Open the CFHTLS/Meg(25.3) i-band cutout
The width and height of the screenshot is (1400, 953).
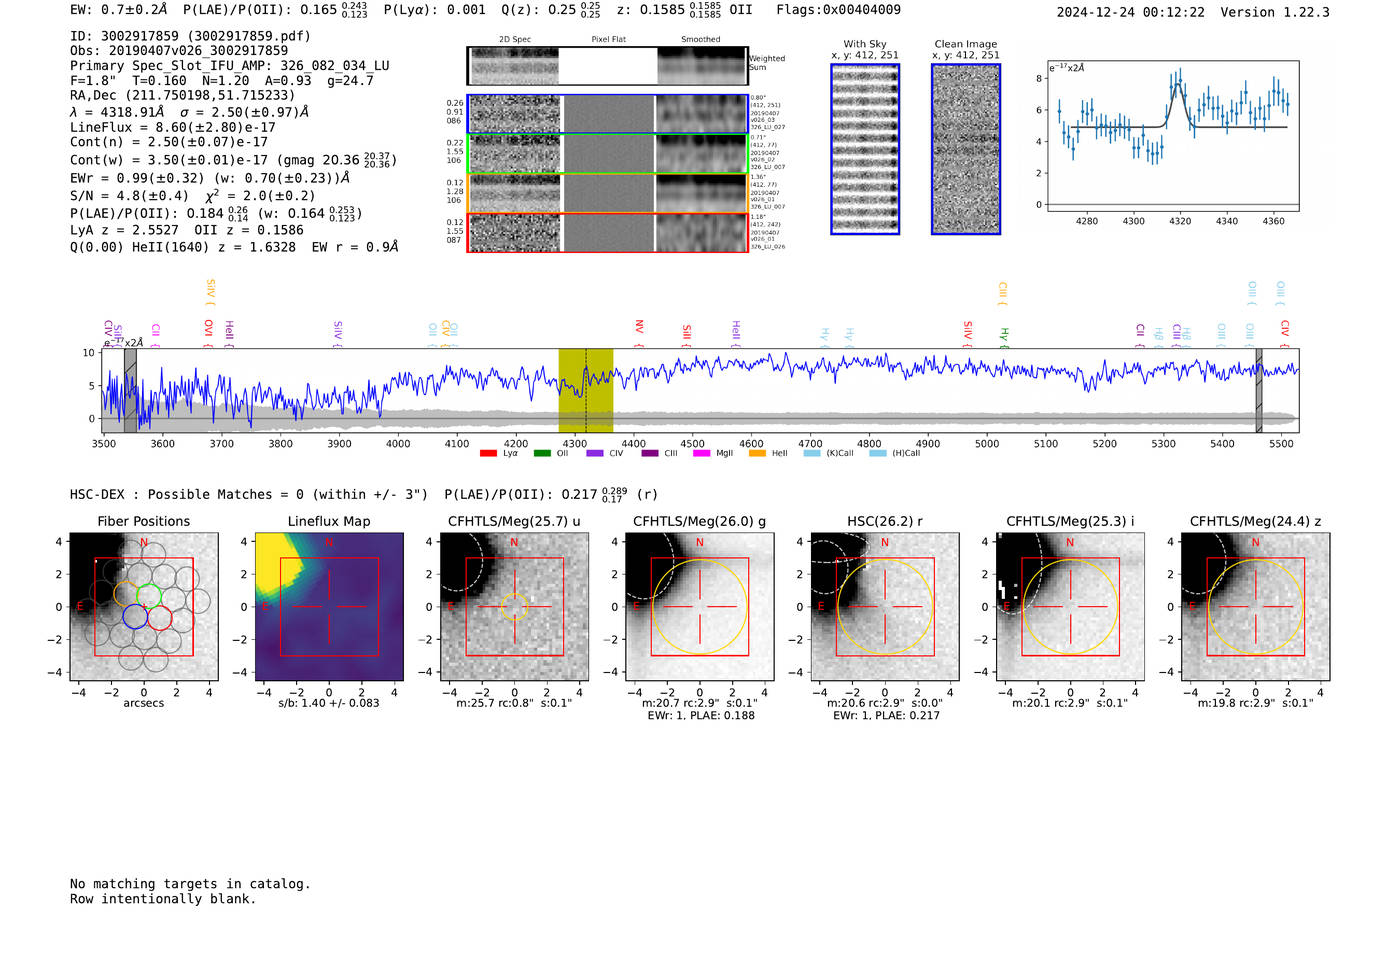coord(1070,607)
